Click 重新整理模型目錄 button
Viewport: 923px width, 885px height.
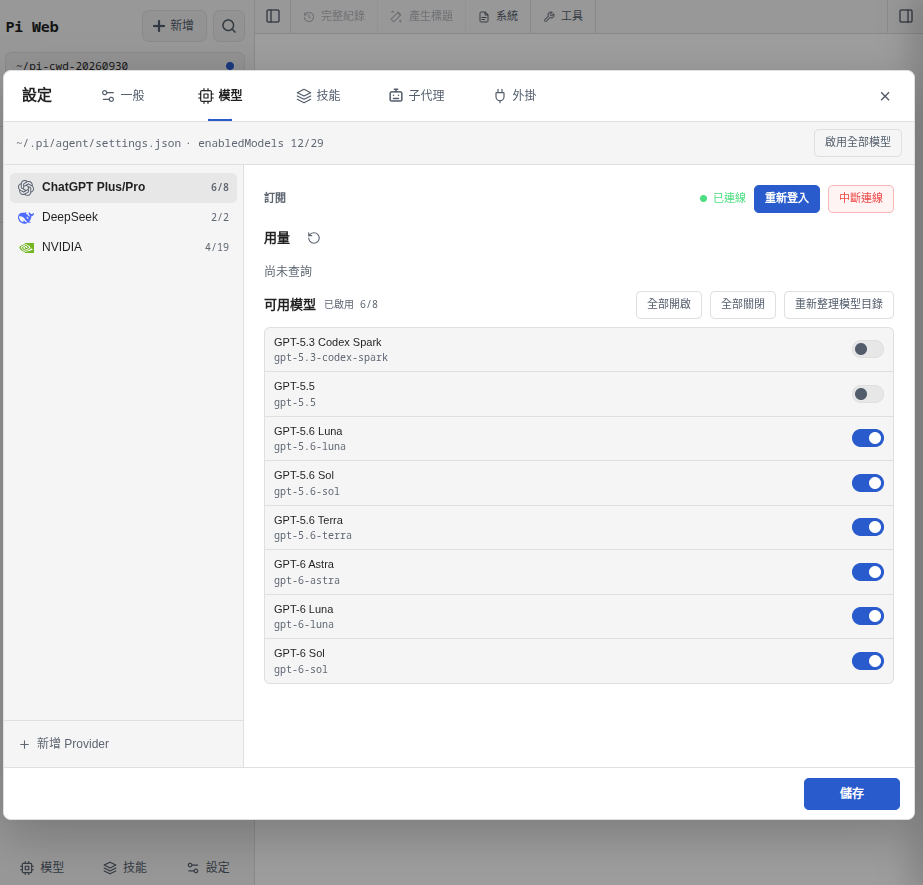(x=839, y=304)
